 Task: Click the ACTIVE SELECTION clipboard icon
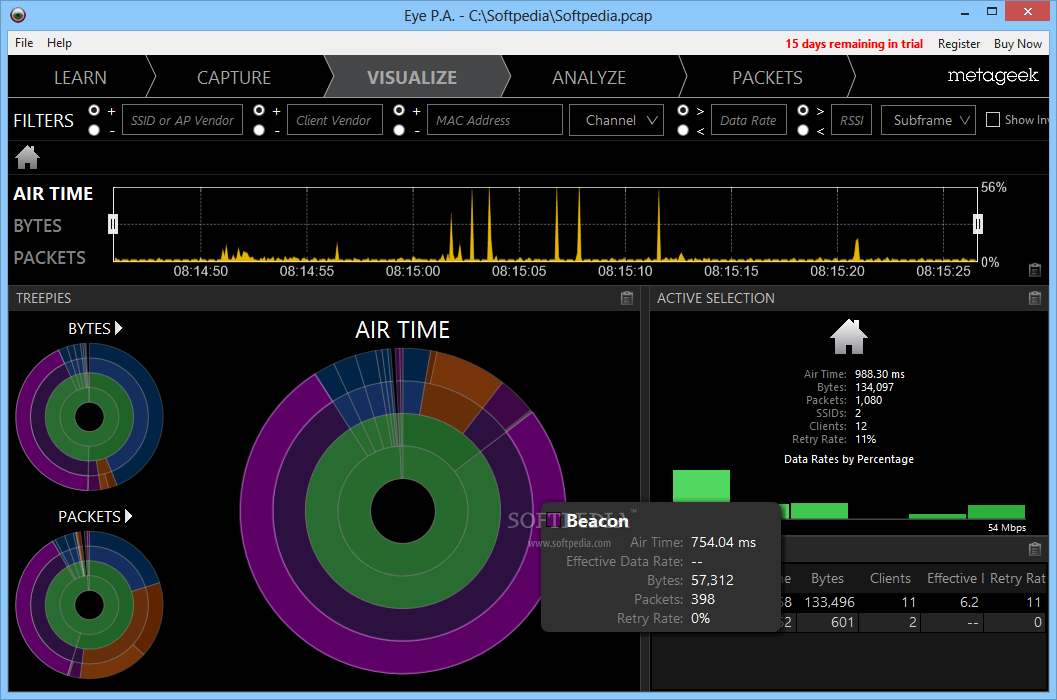point(1035,298)
